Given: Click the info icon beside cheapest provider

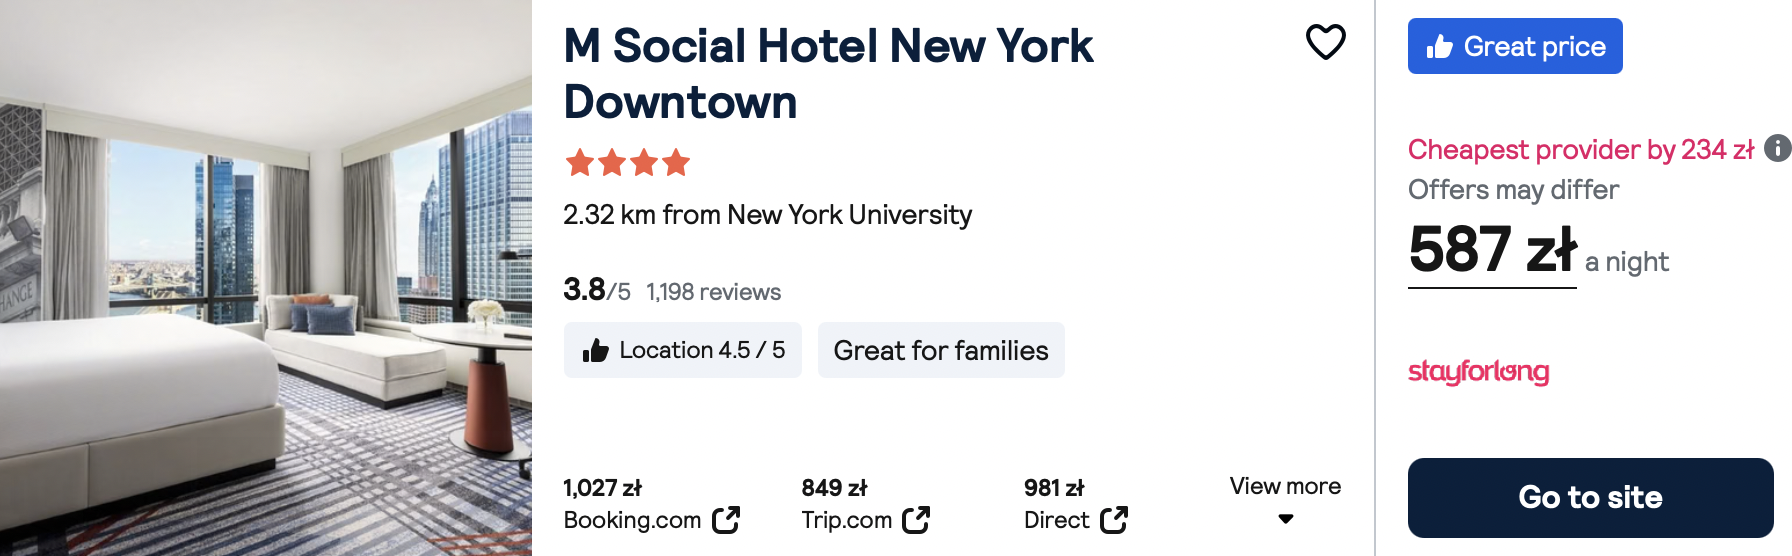Looking at the screenshot, I should click(1777, 148).
